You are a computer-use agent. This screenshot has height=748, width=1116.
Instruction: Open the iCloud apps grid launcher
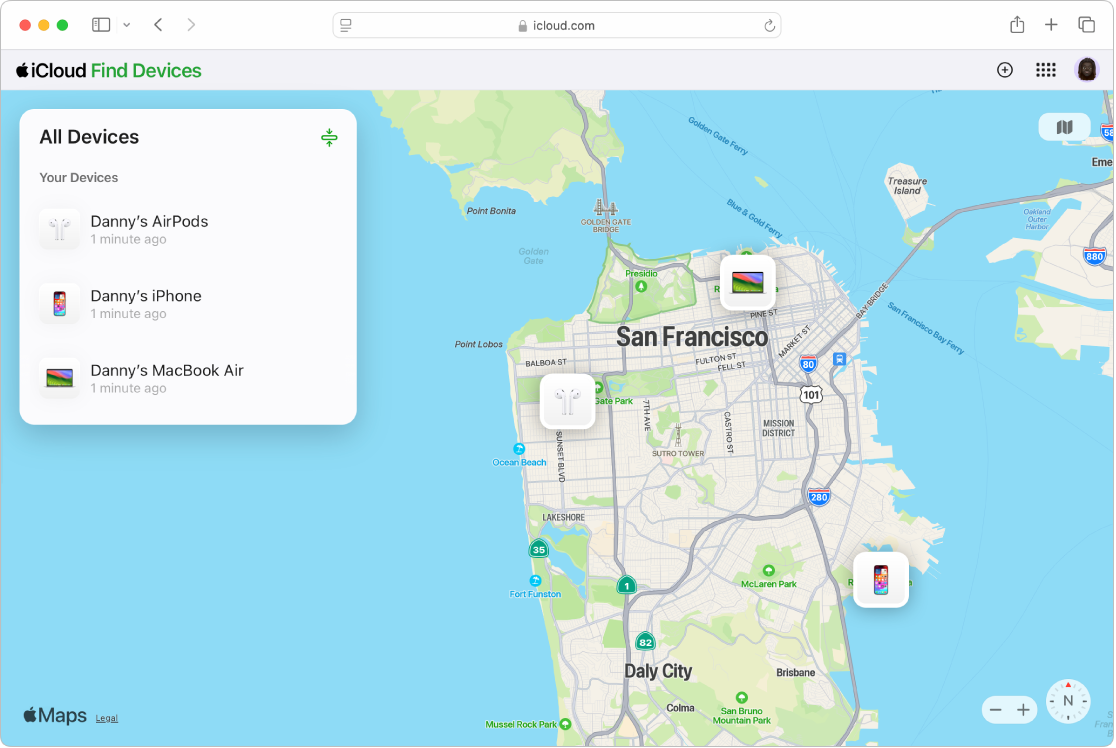1046,70
